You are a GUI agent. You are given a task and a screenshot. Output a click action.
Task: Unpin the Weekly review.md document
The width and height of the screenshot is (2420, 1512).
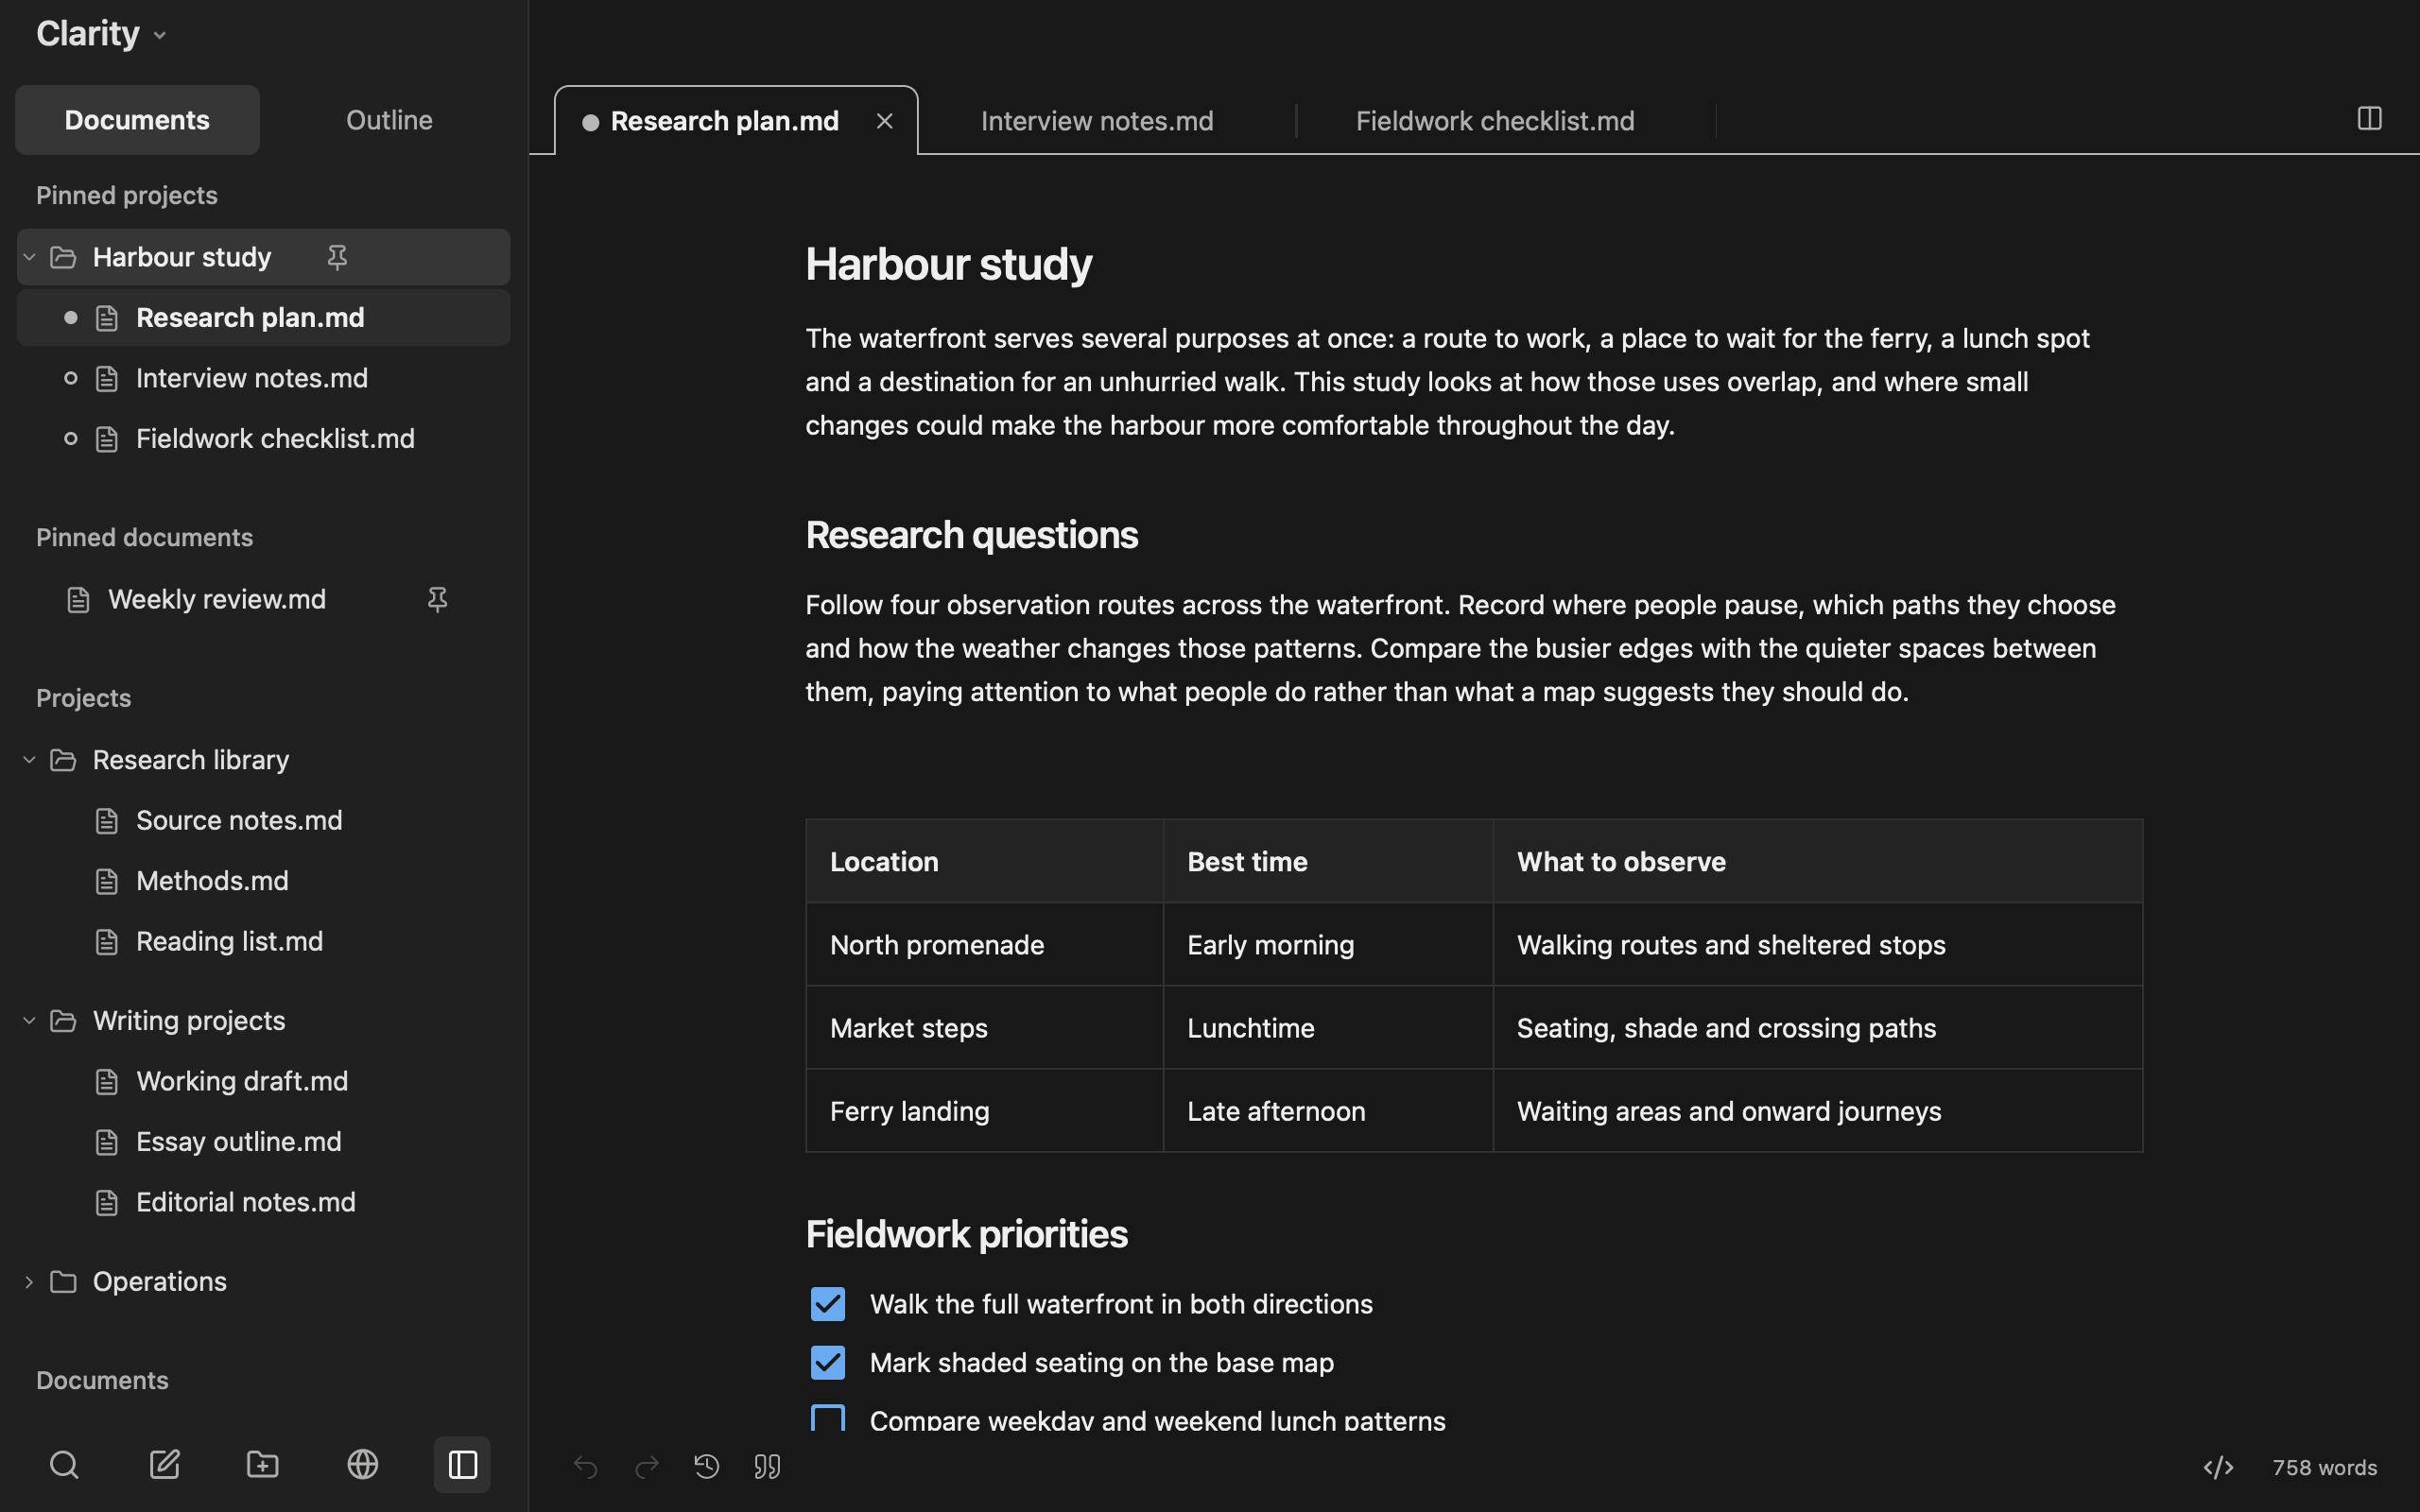click(x=437, y=600)
